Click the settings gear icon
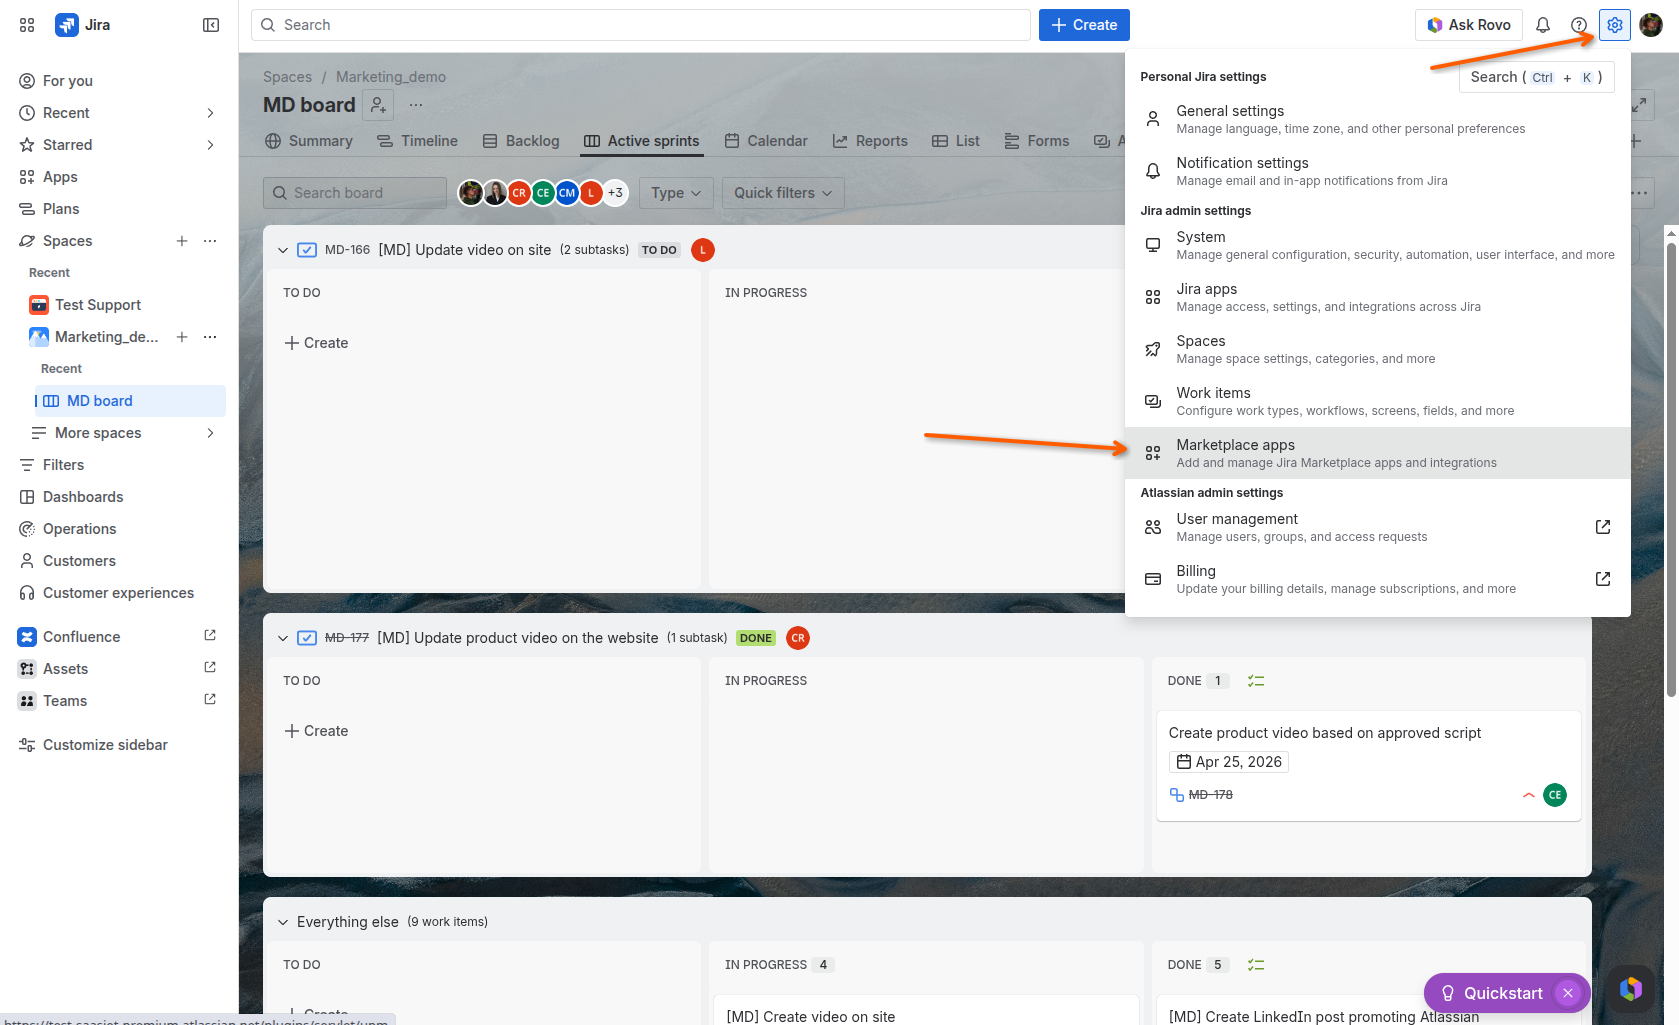The width and height of the screenshot is (1679, 1025). 1615,25
